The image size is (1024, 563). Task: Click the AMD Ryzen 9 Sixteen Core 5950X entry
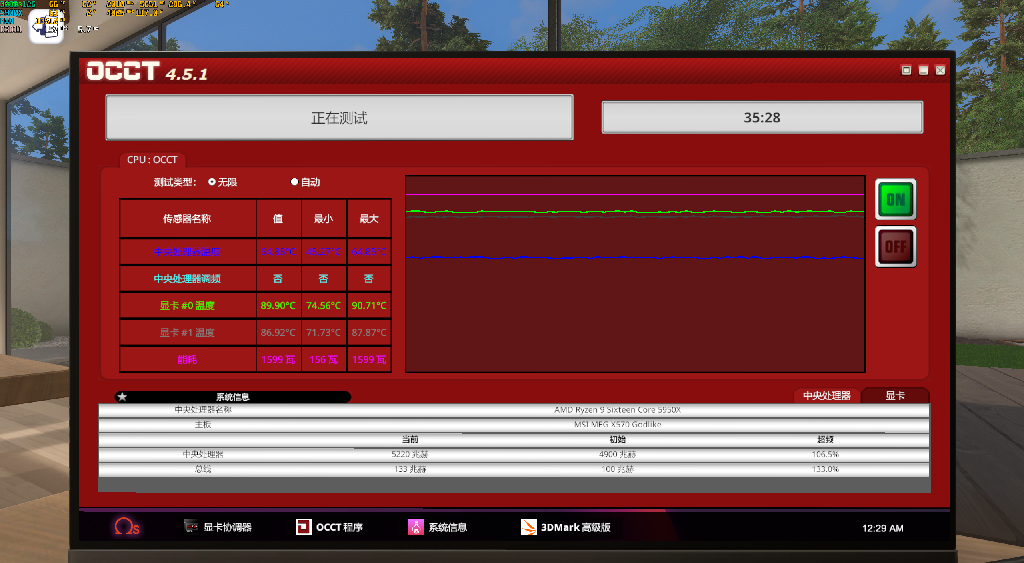click(x=617, y=410)
